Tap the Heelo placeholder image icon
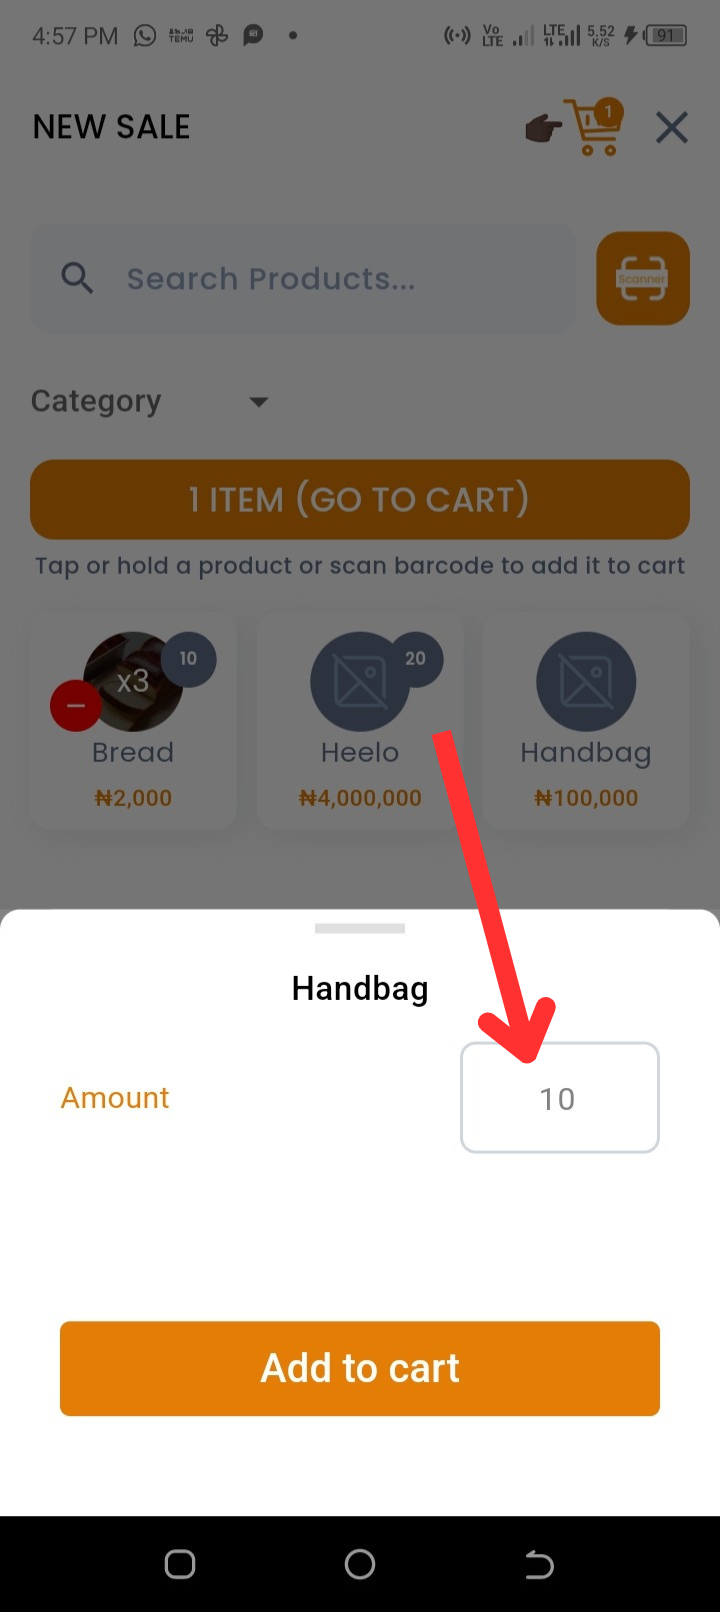 (360, 681)
